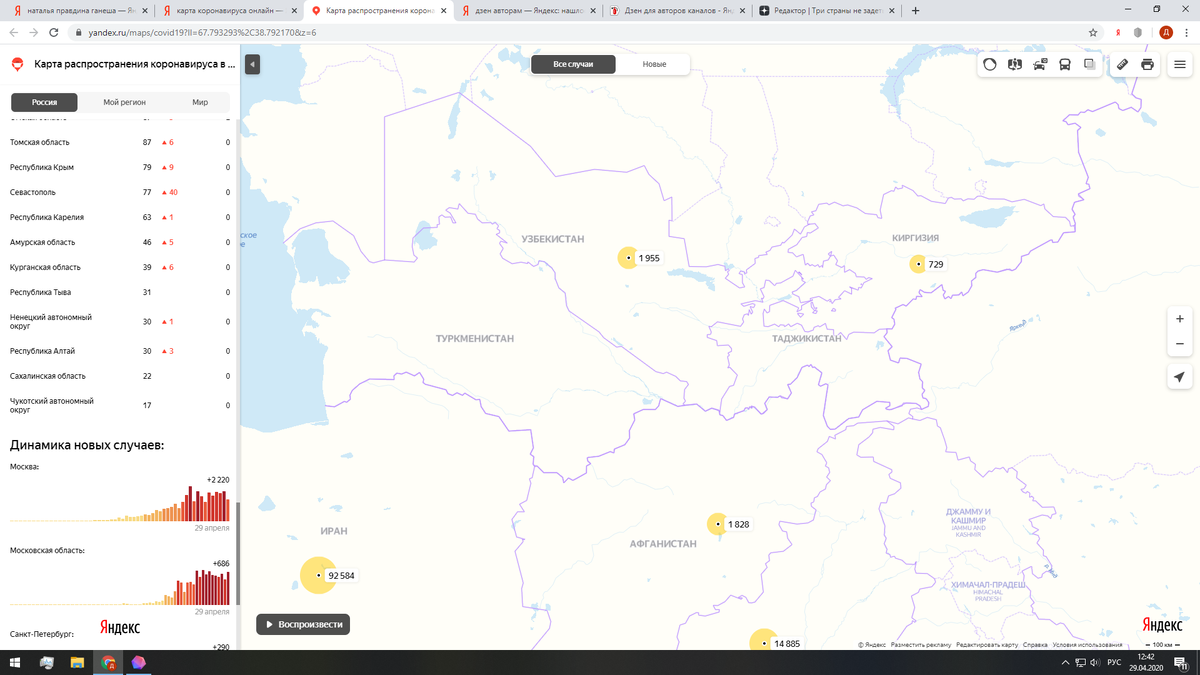Show parking layer on map
Viewport: 1200px width, 675px height.
point(1040,64)
